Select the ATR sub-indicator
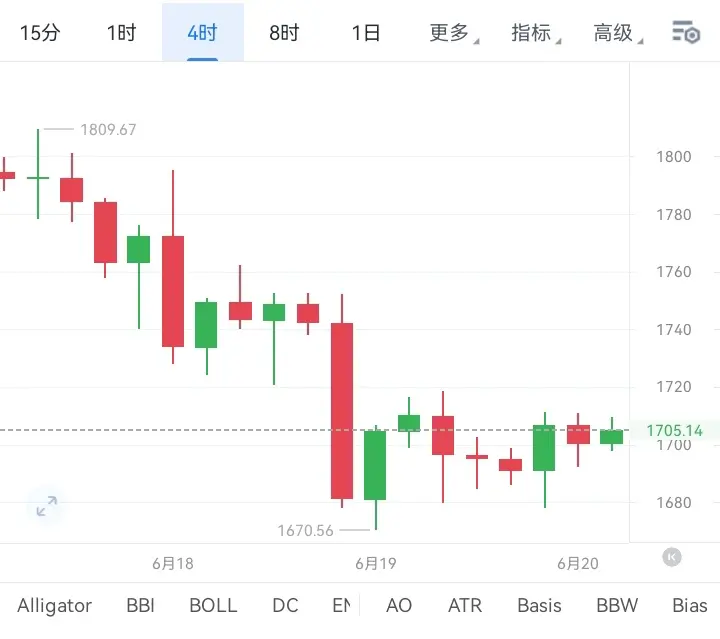Image resolution: width=720 pixels, height=639 pixels. point(465,605)
